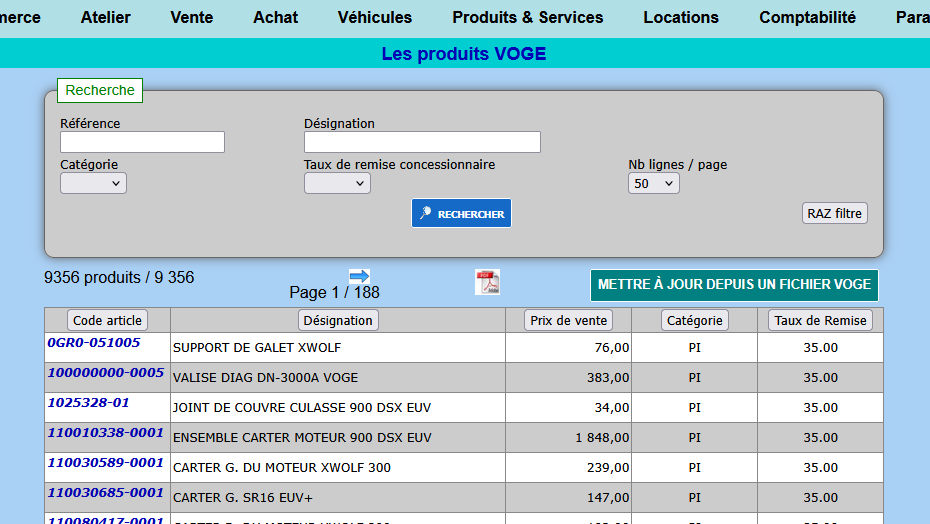Click the RECHERCHER search button
The image size is (930, 524).
tap(461, 213)
